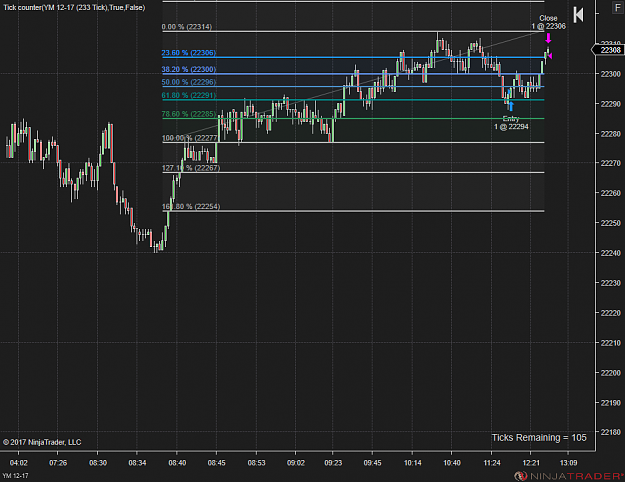The width and height of the screenshot is (625, 482).
Task: Click the 22290 price axis label
Action: coord(611,104)
